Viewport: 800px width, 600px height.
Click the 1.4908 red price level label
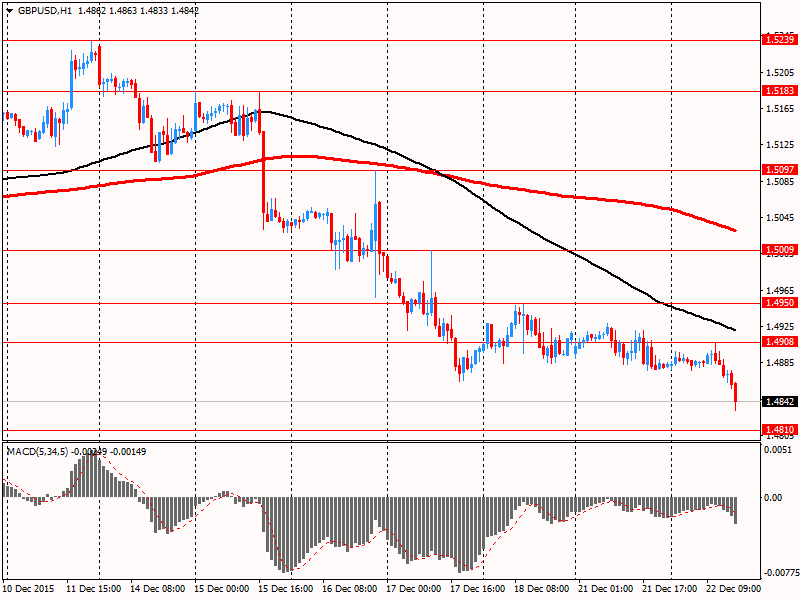[779, 341]
